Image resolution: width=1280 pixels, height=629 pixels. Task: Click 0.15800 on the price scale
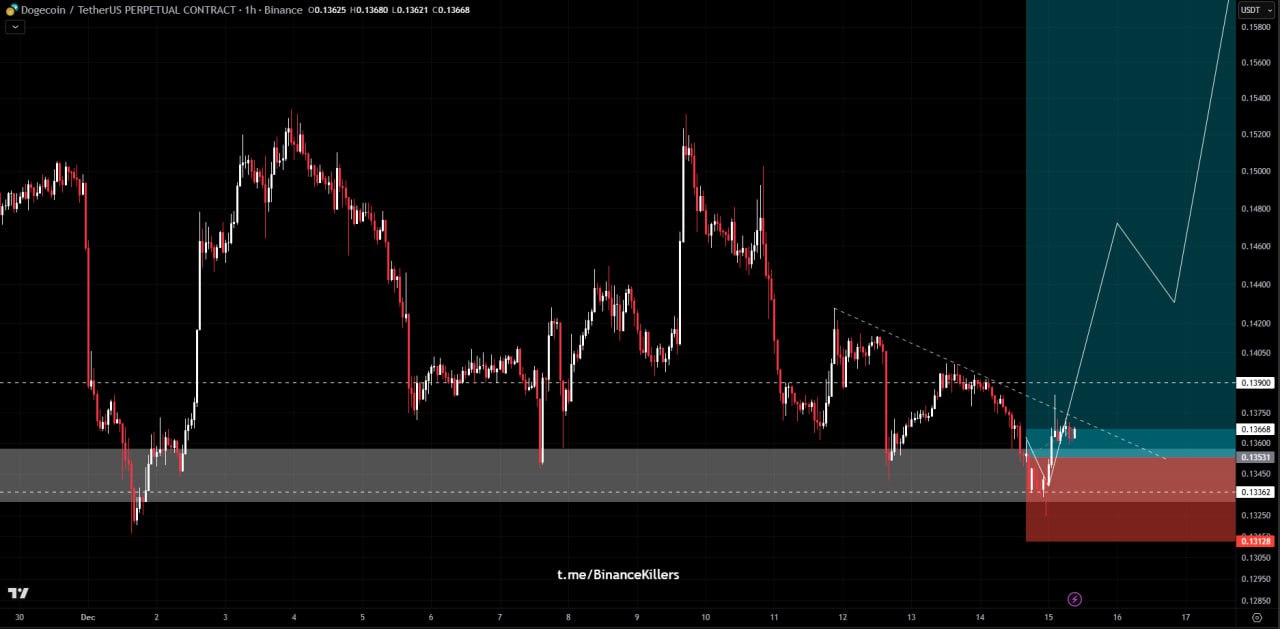click(x=1256, y=27)
